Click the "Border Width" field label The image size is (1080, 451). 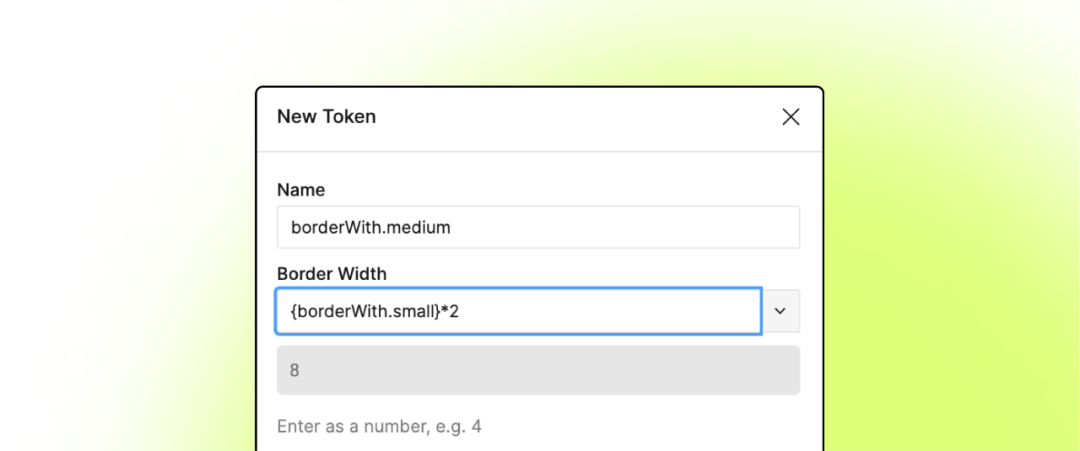click(x=331, y=273)
